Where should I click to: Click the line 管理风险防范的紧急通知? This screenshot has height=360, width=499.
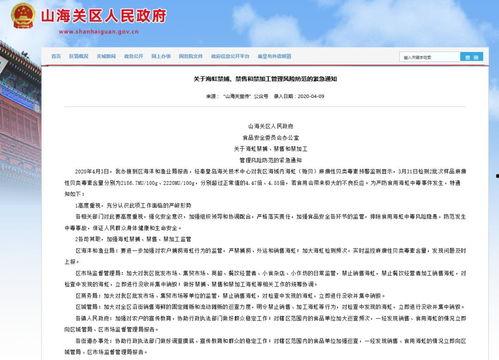pos(270,160)
